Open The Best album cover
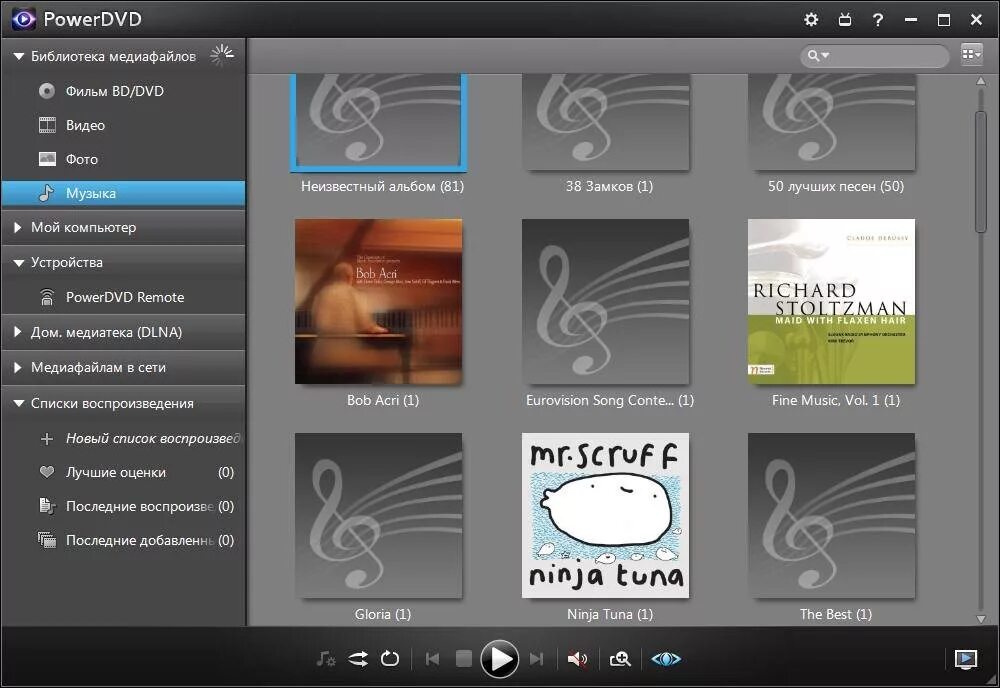The height and width of the screenshot is (688, 1000). [x=832, y=516]
